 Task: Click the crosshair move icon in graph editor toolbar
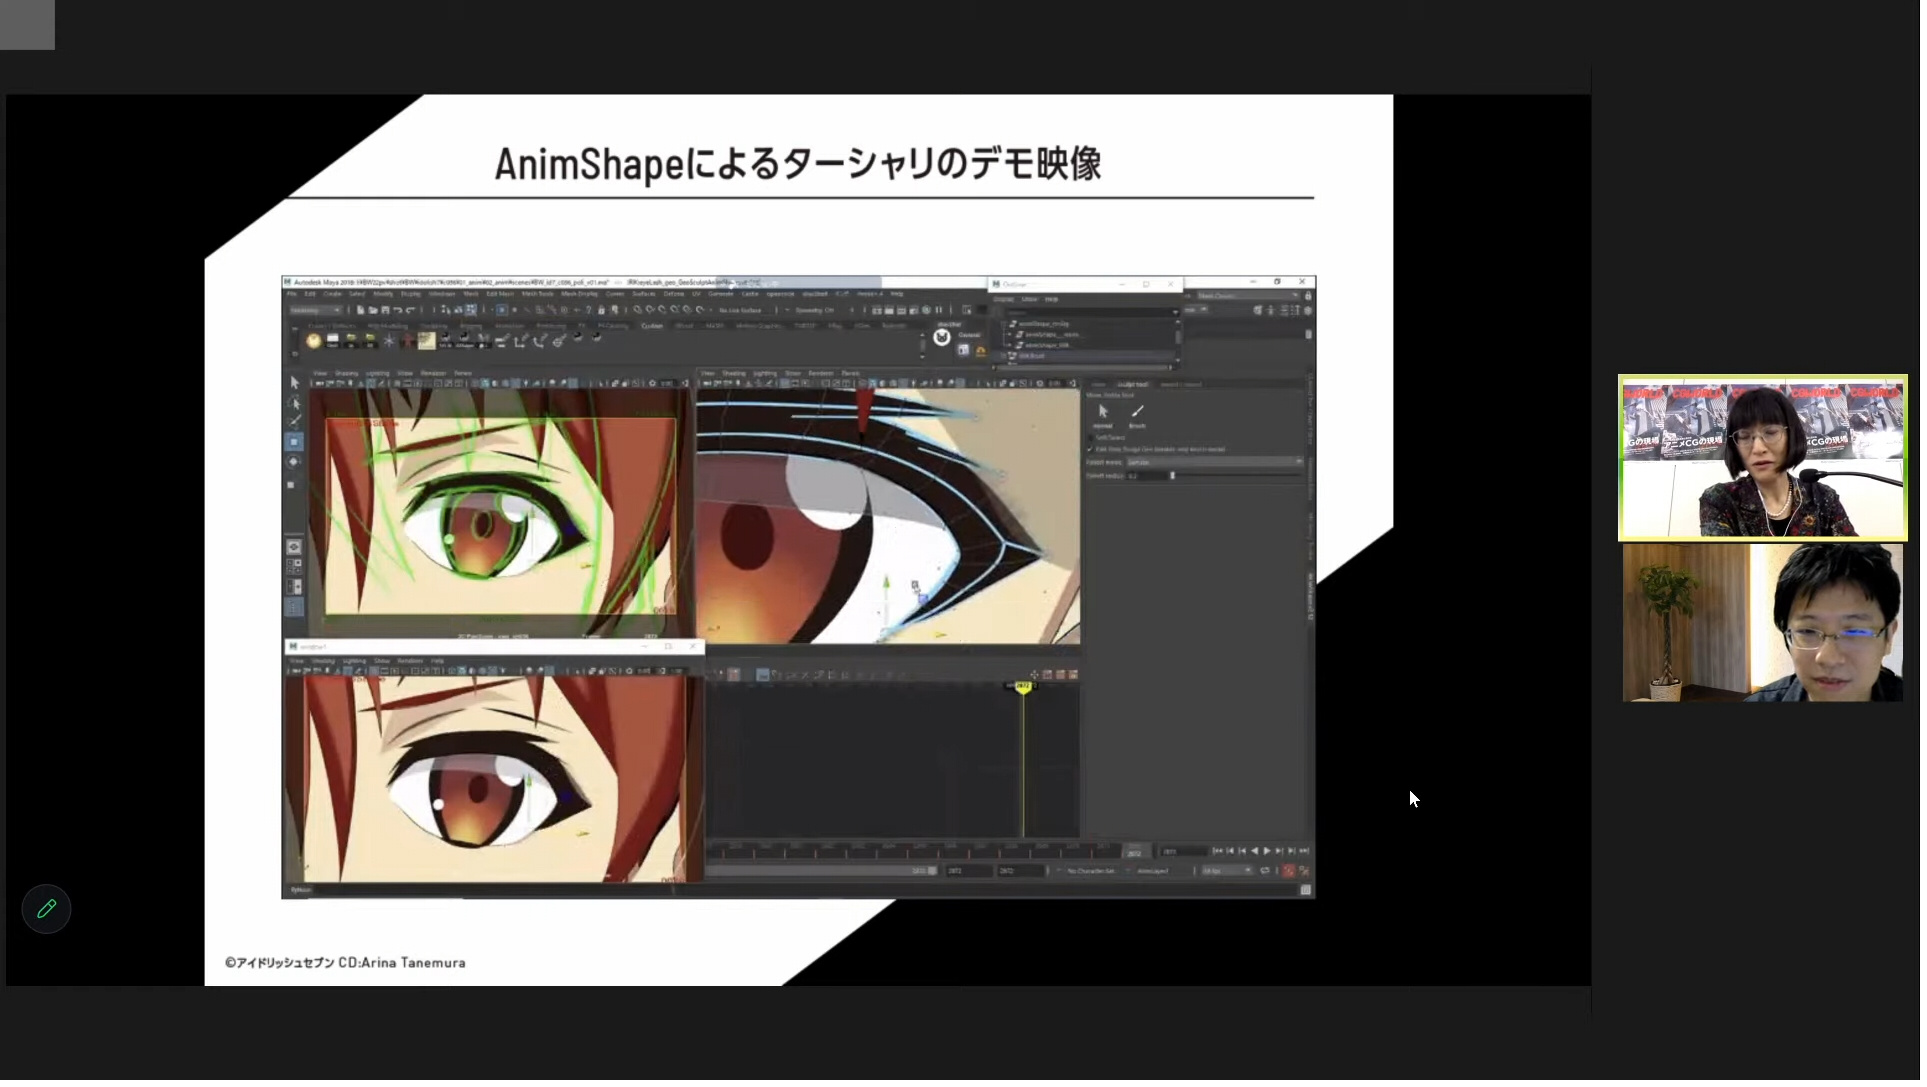point(1034,675)
